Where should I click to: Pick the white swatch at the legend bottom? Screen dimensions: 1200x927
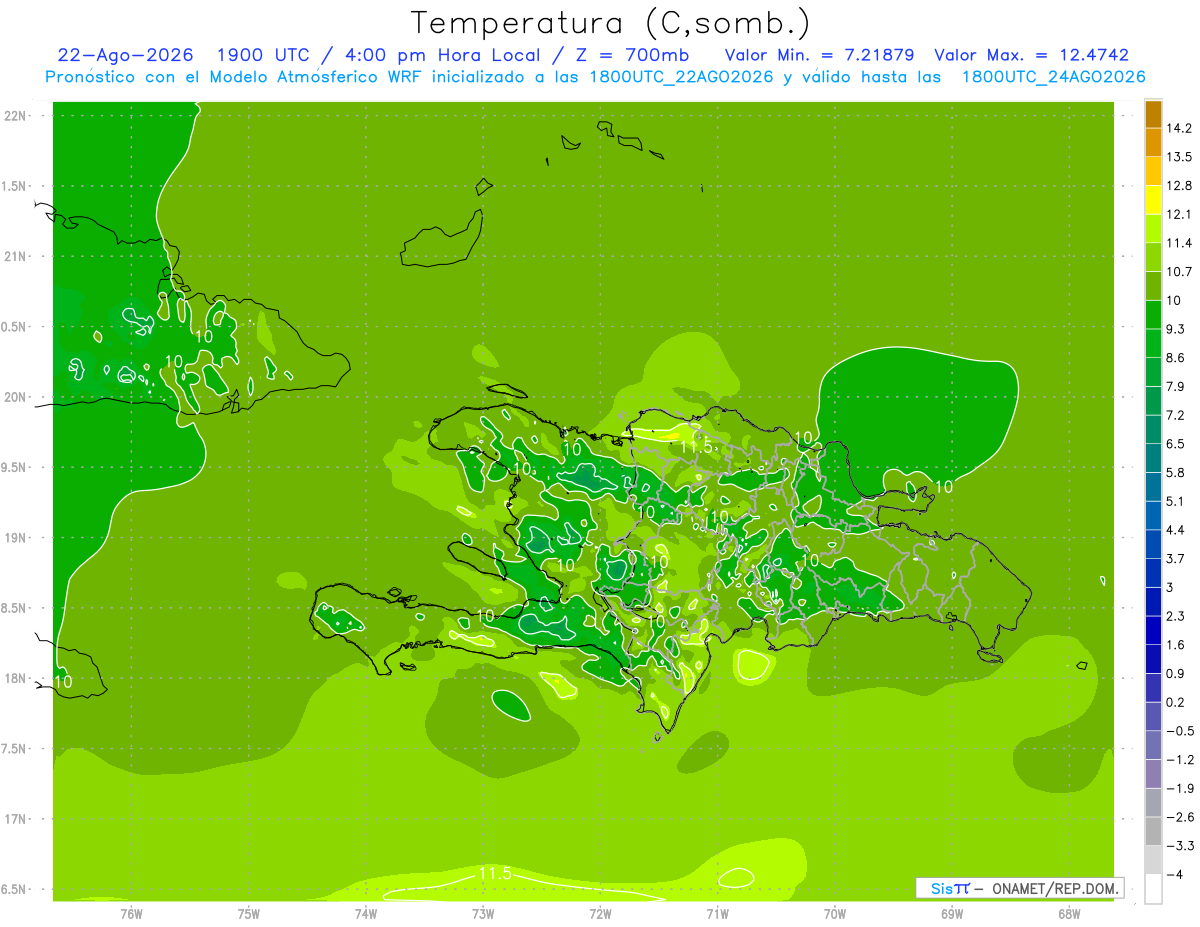1153,889
